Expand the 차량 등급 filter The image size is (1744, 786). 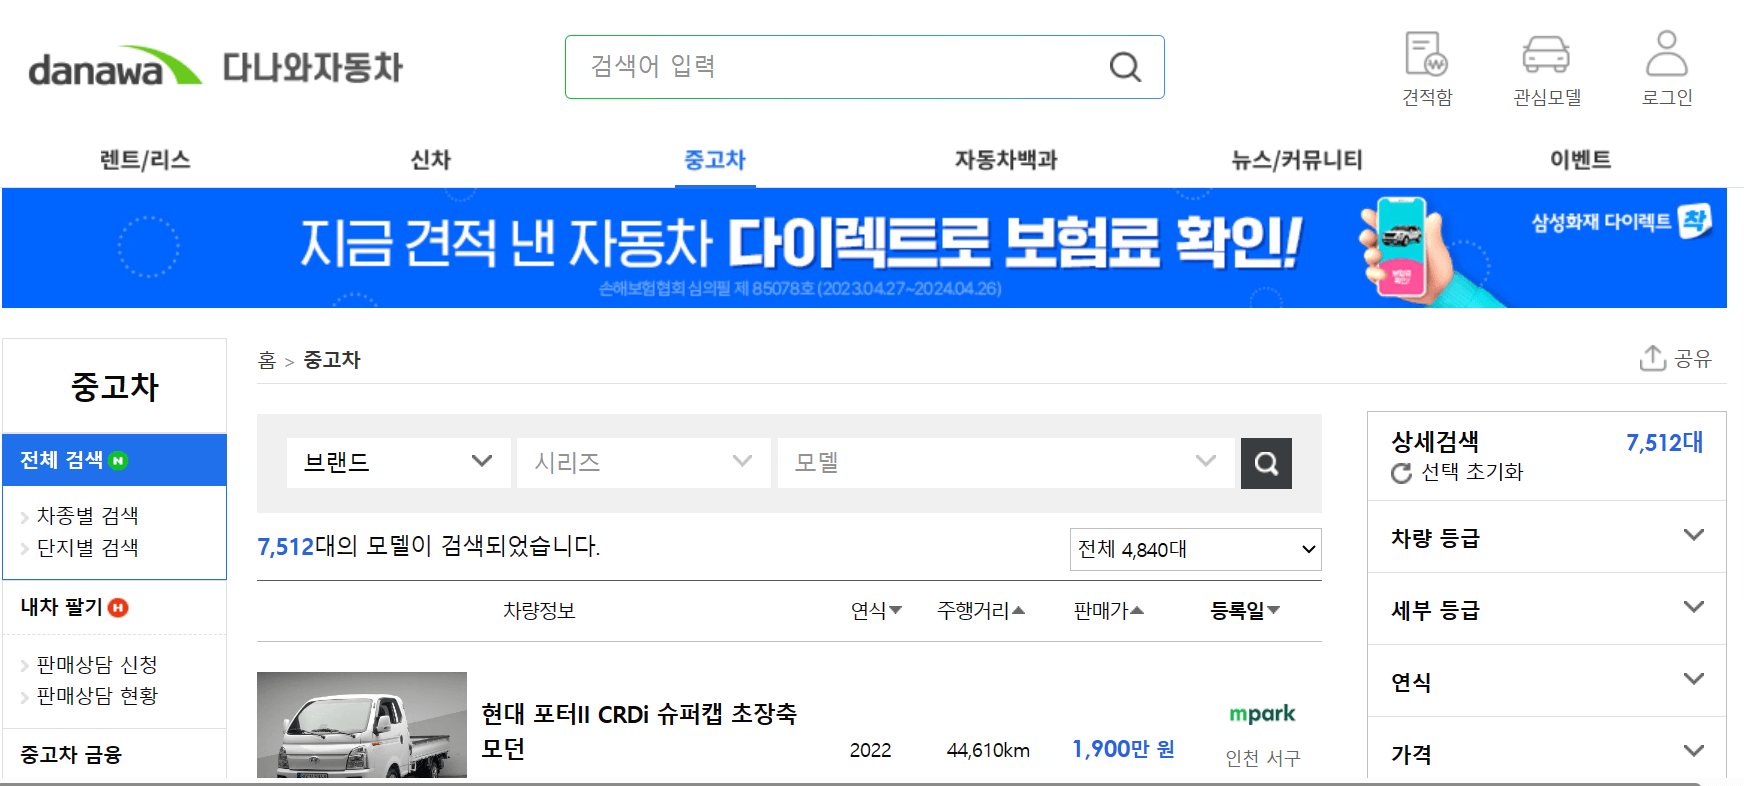point(1547,537)
